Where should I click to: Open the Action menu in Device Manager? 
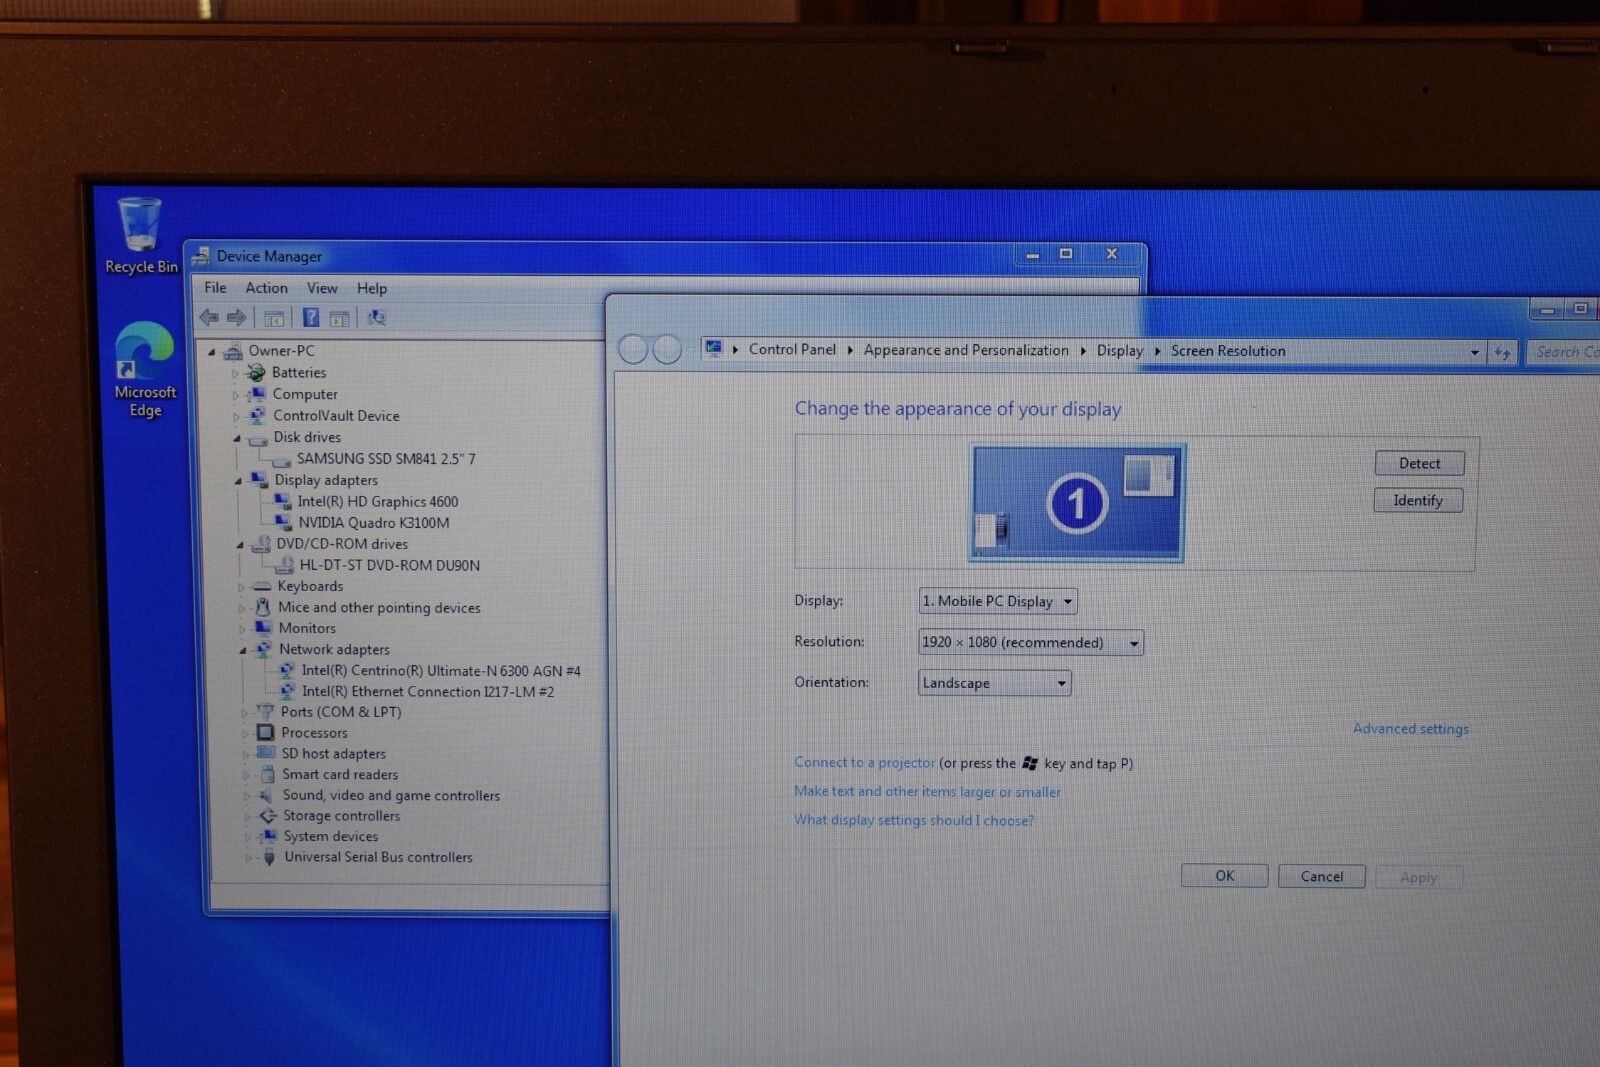point(267,288)
